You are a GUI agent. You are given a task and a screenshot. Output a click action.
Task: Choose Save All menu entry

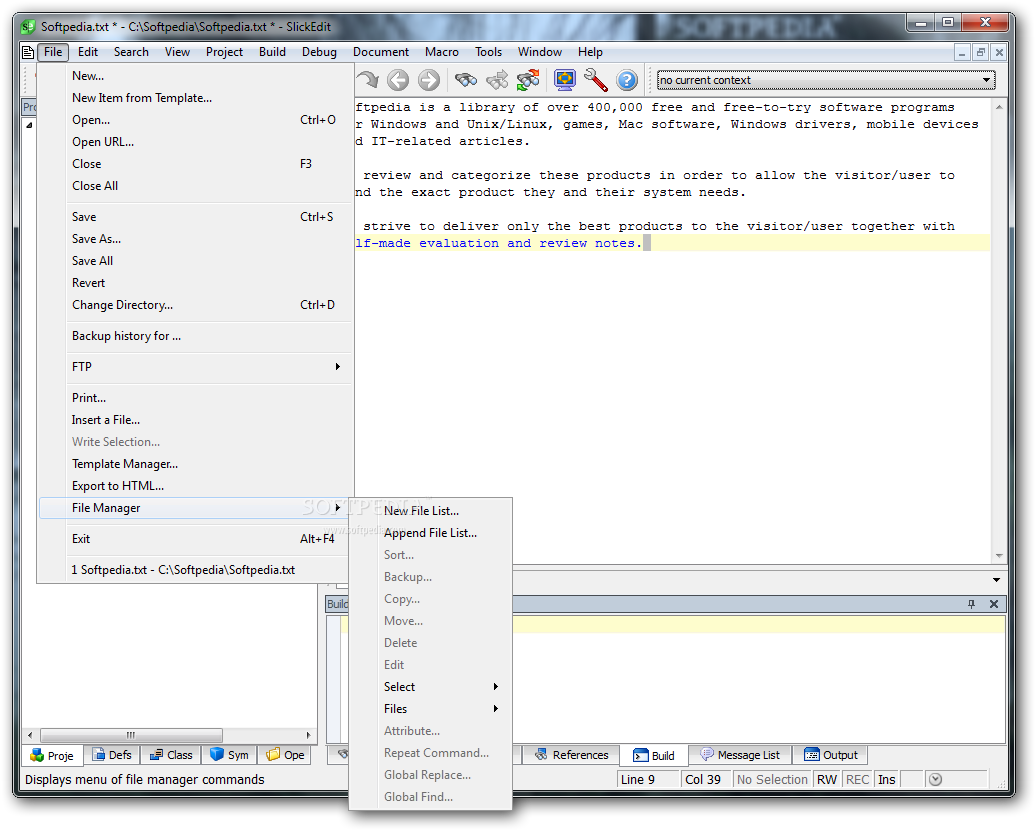tap(193, 261)
